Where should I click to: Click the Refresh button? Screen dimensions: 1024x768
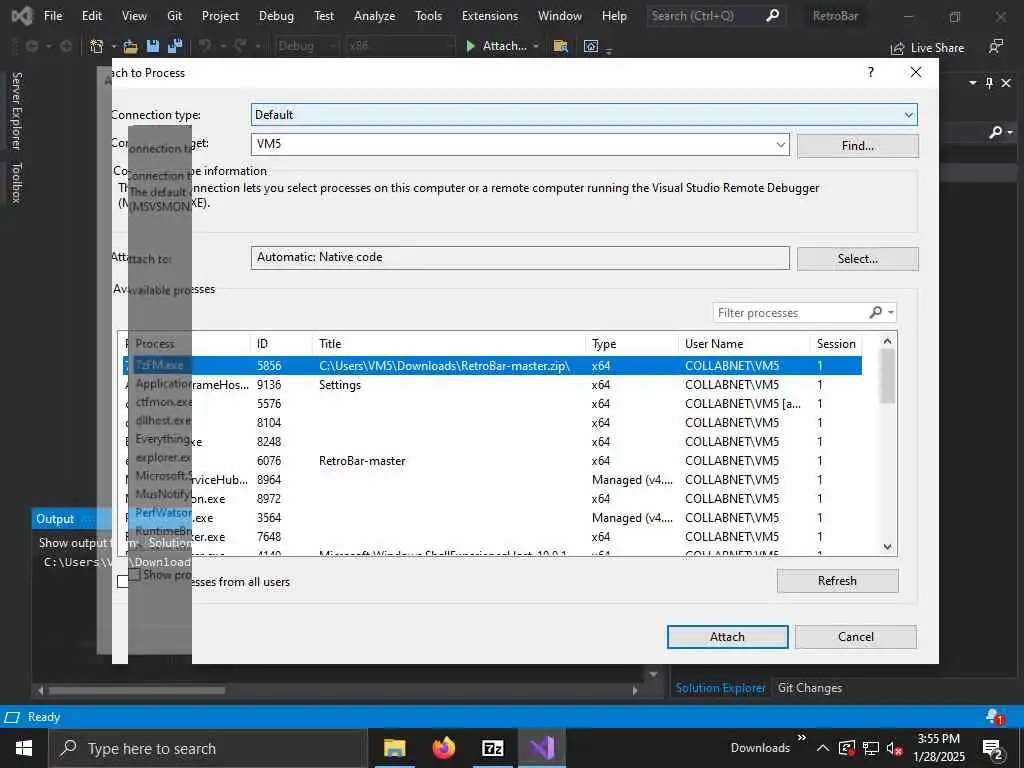[837, 581]
